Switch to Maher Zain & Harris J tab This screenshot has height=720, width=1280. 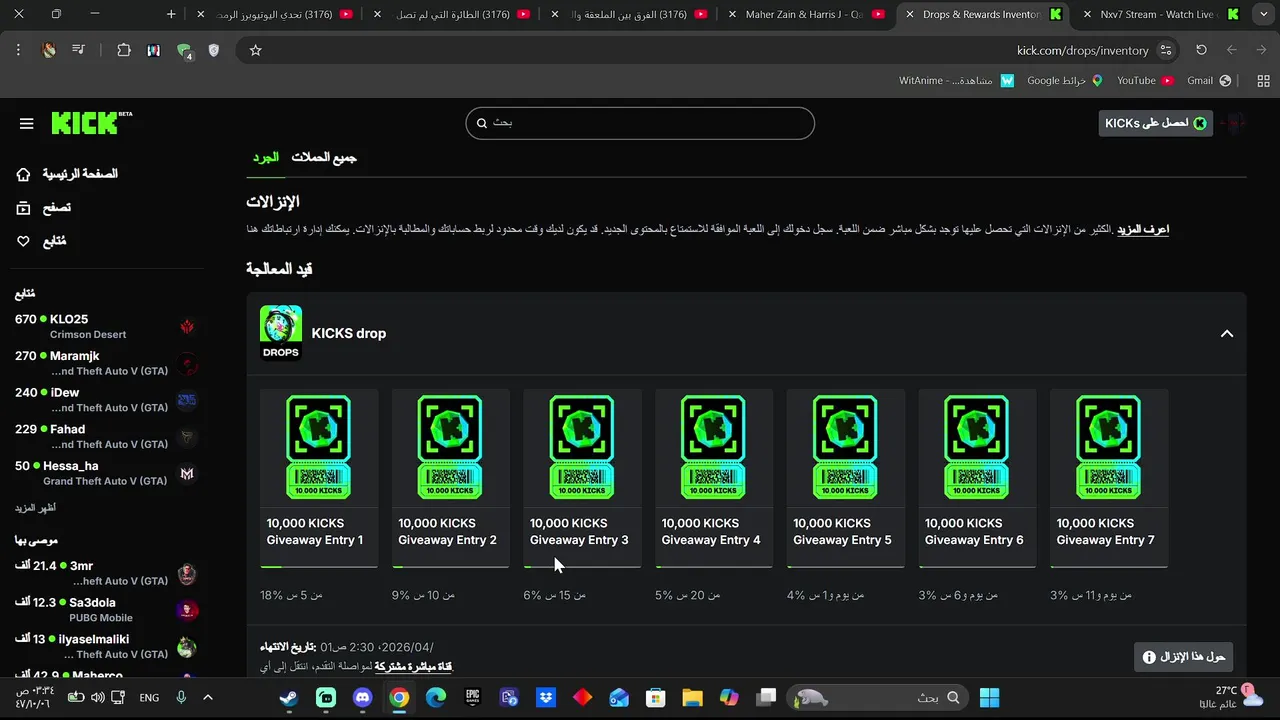(x=805, y=14)
